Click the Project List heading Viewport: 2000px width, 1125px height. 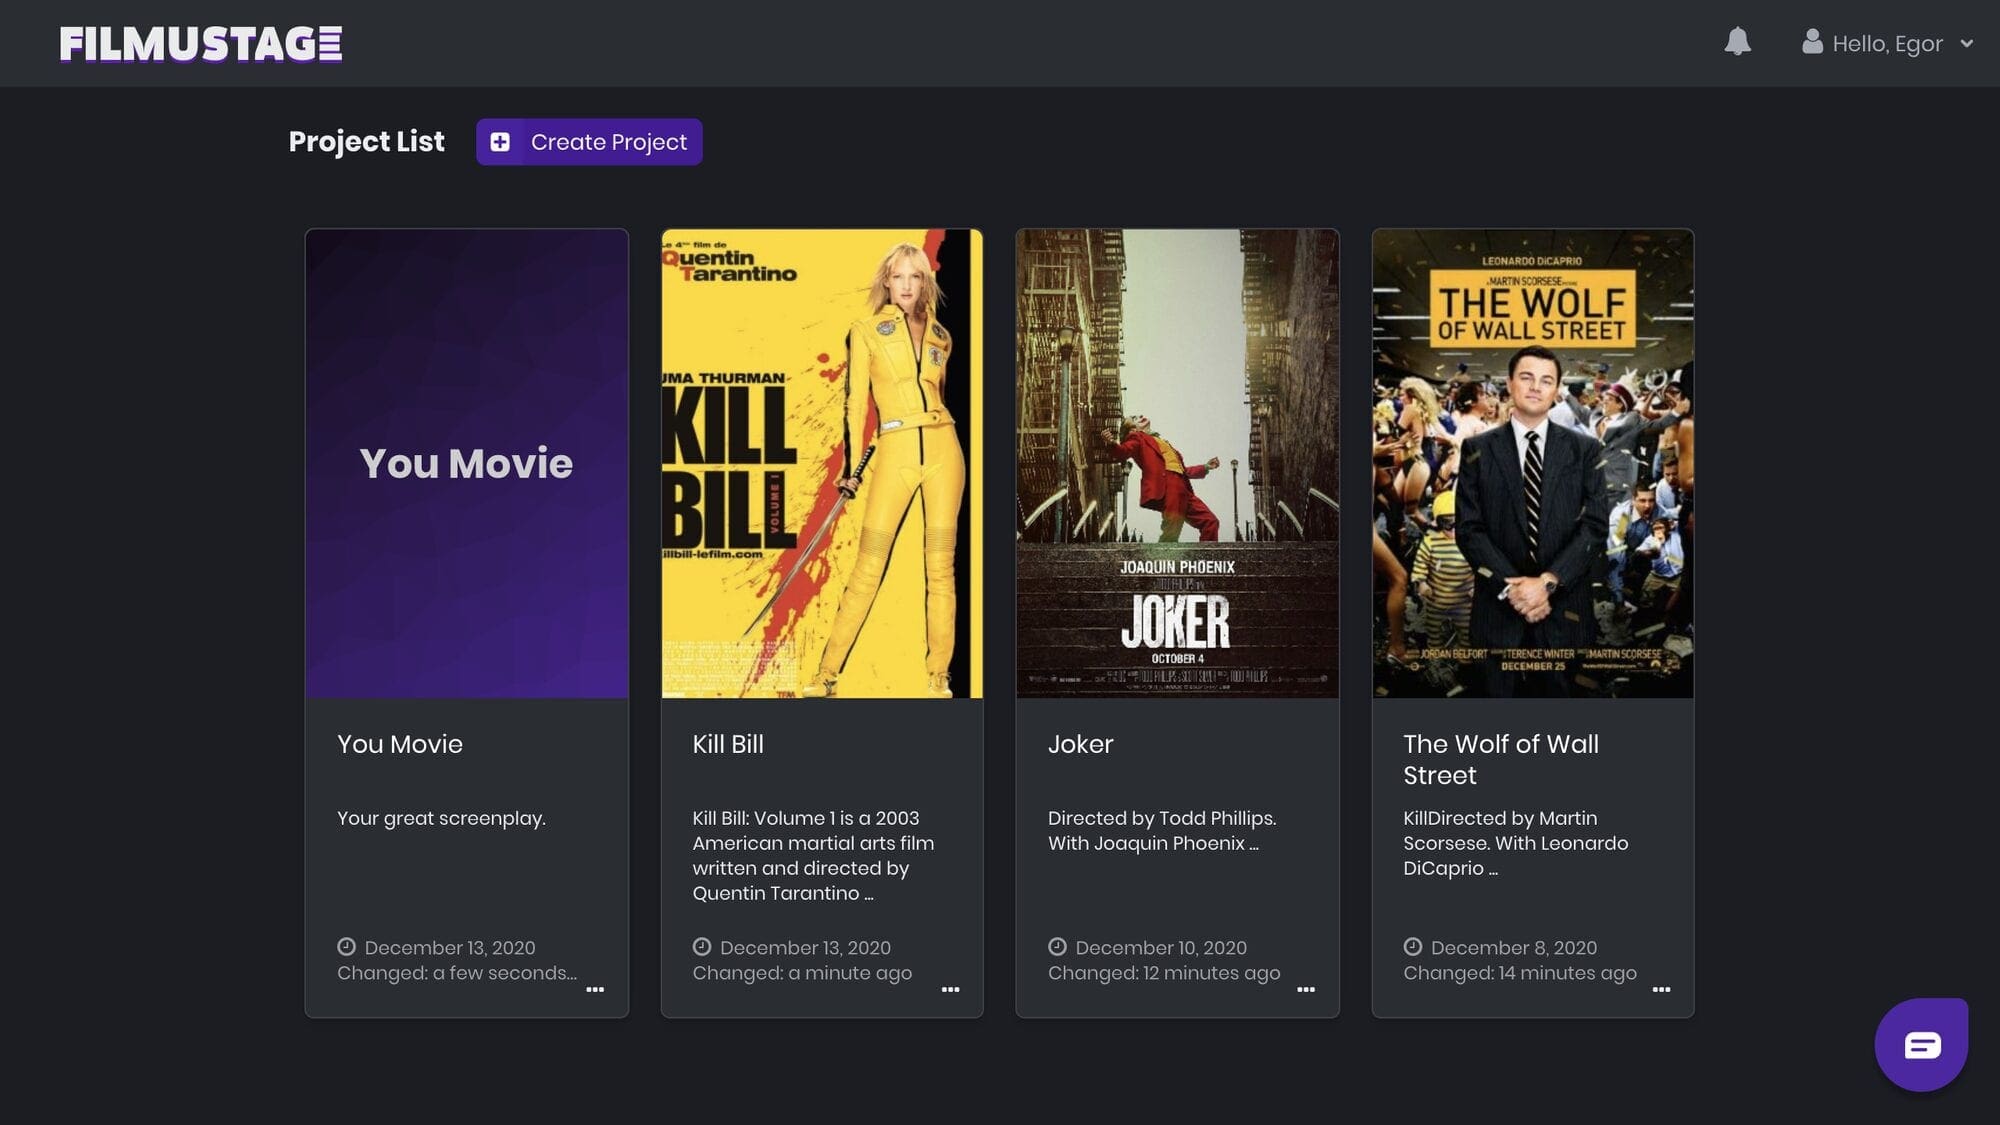(x=366, y=142)
